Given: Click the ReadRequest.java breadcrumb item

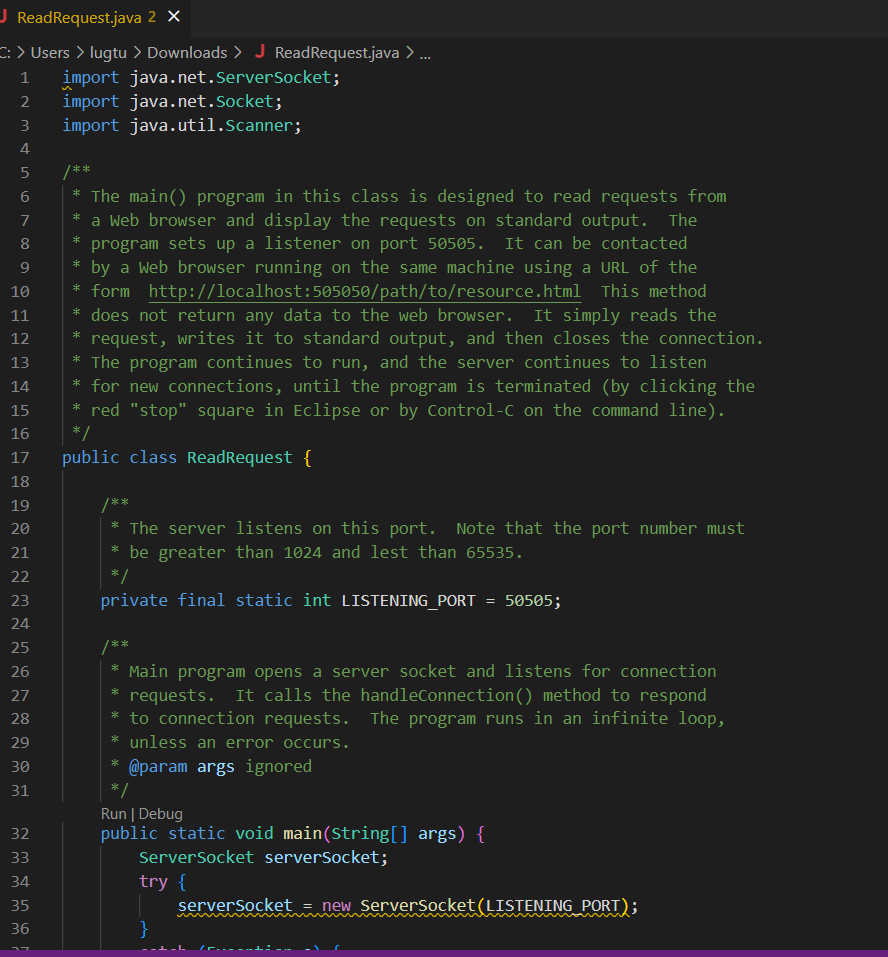Looking at the screenshot, I should tap(336, 52).
